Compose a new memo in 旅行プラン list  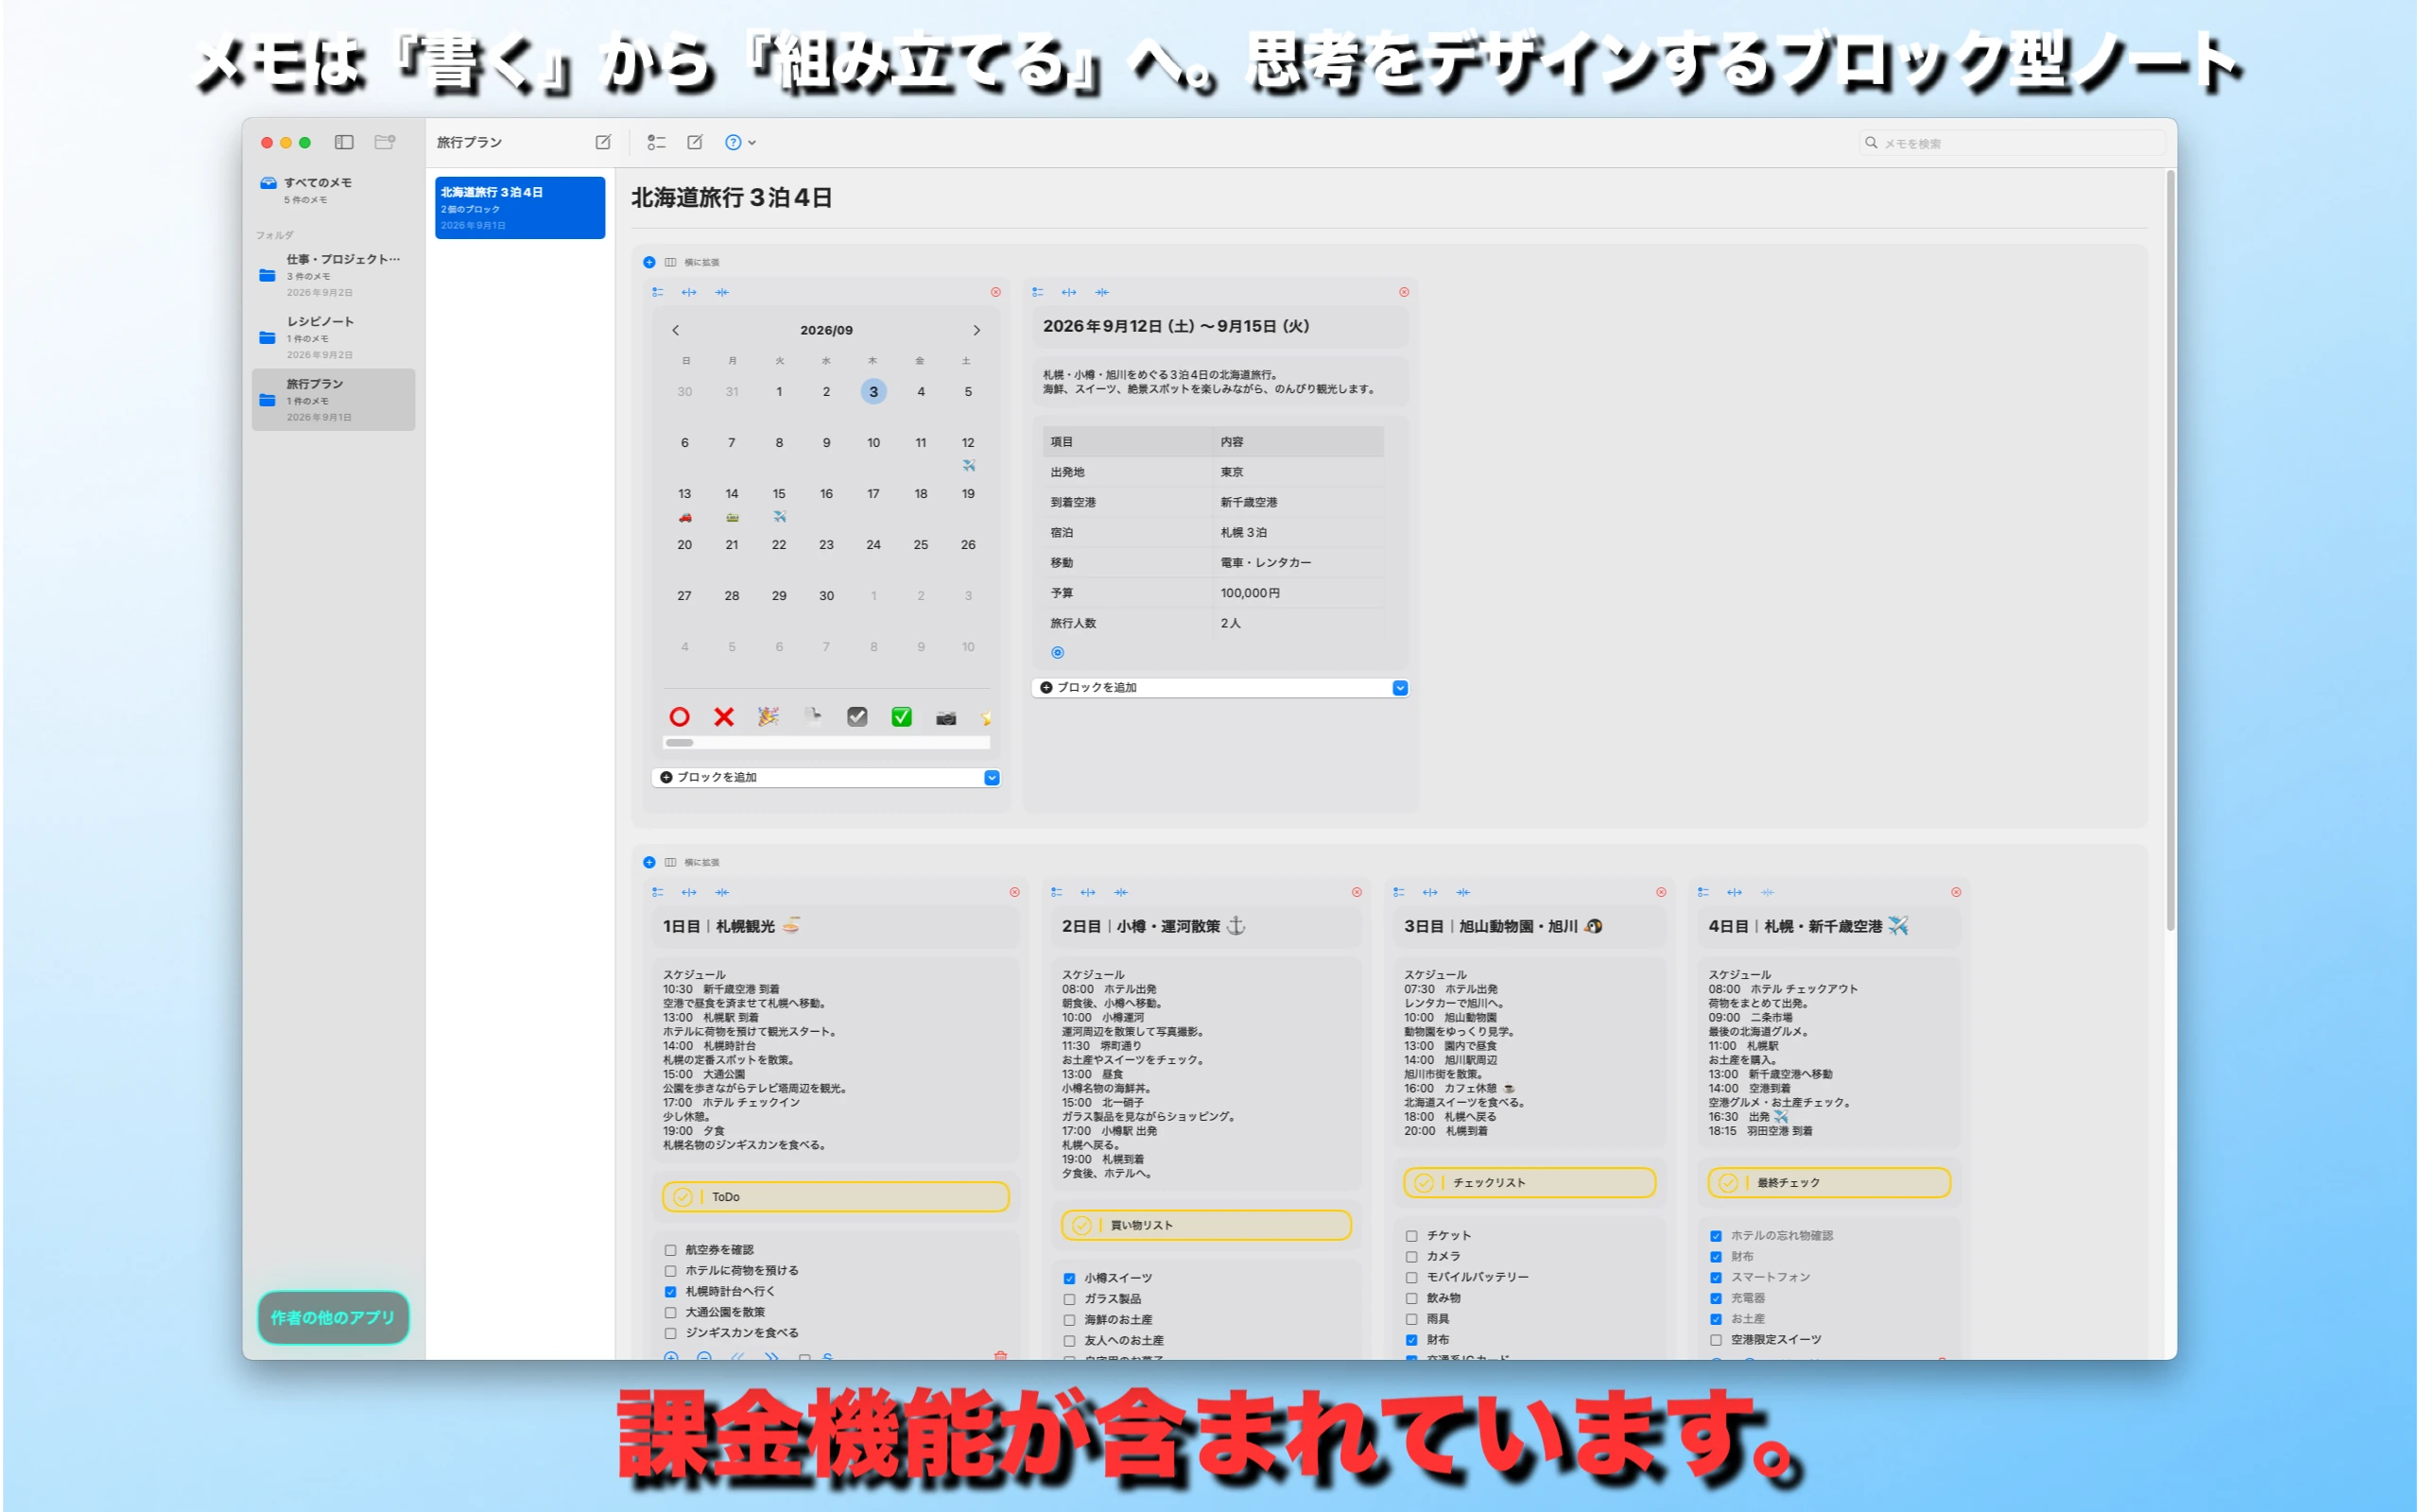click(x=603, y=142)
